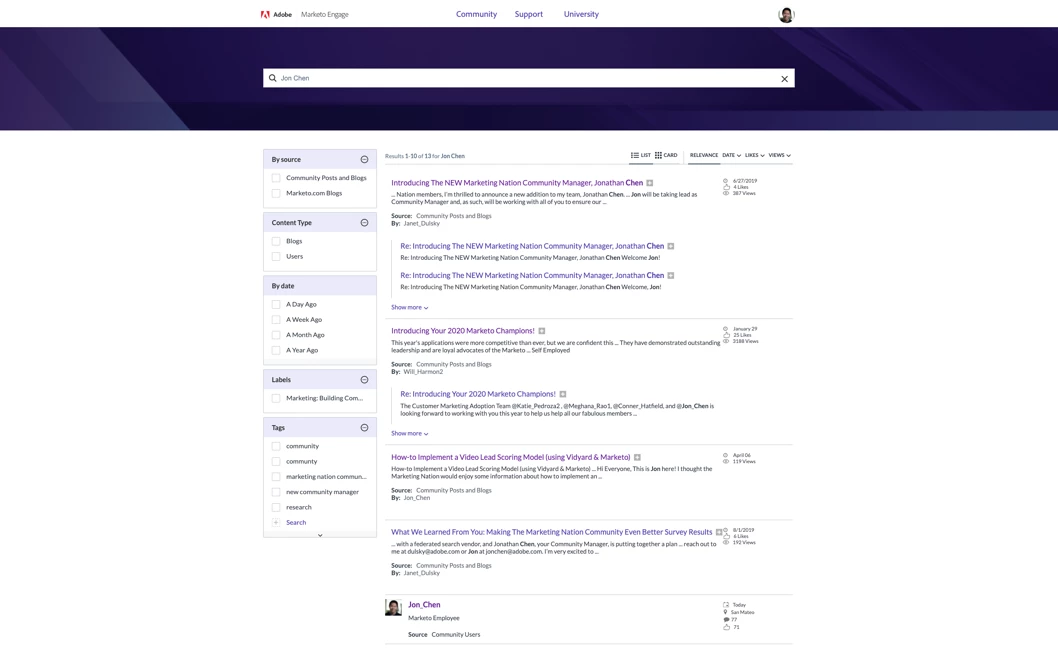The width and height of the screenshot is (1058, 649).
Task: Open Re: Introducing Your 2020 Marketo Champions reply
Action: tap(478, 394)
